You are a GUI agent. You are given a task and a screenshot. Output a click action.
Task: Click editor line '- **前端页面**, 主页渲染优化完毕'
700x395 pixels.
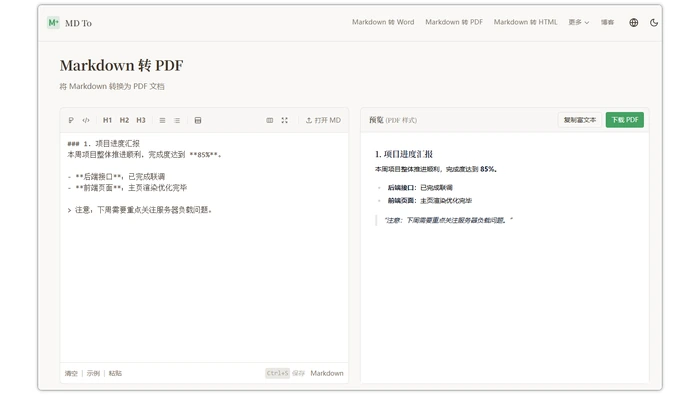(x=127, y=187)
